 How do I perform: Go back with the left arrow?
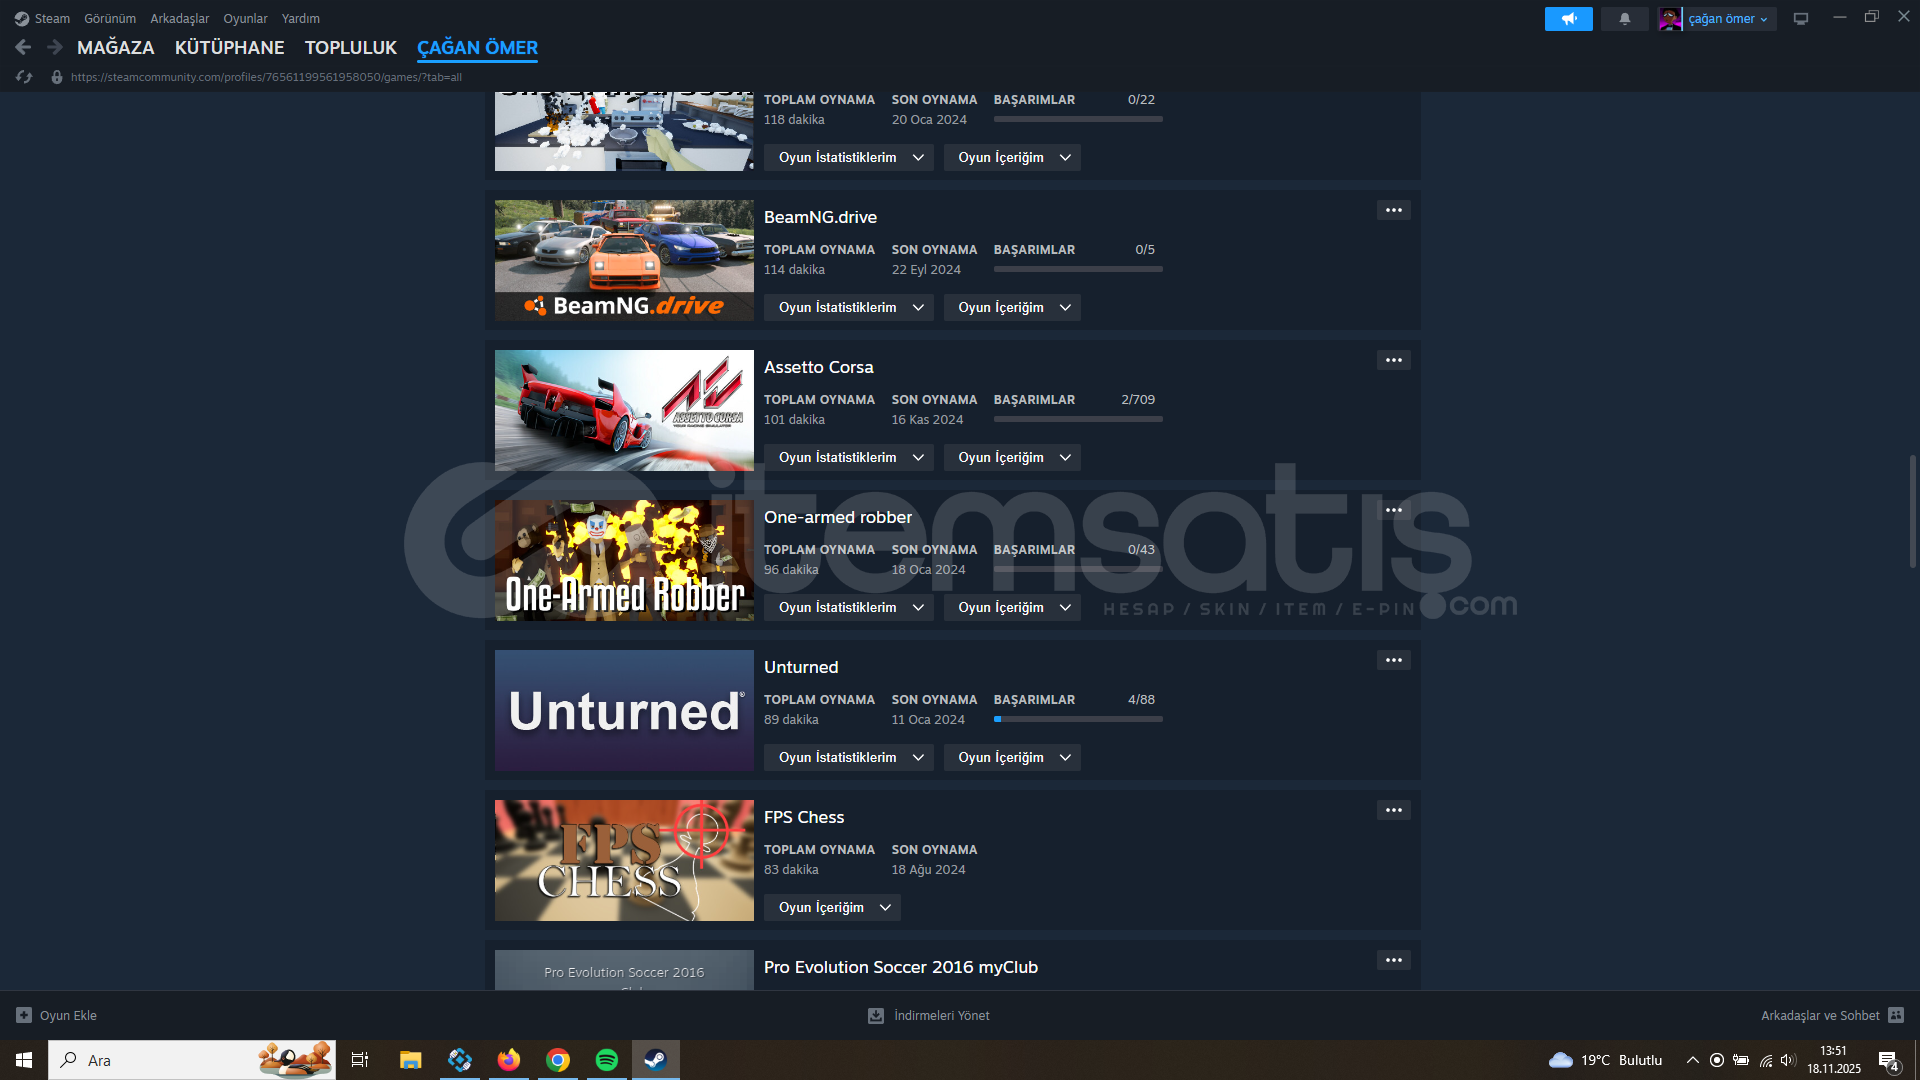[24, 47]
